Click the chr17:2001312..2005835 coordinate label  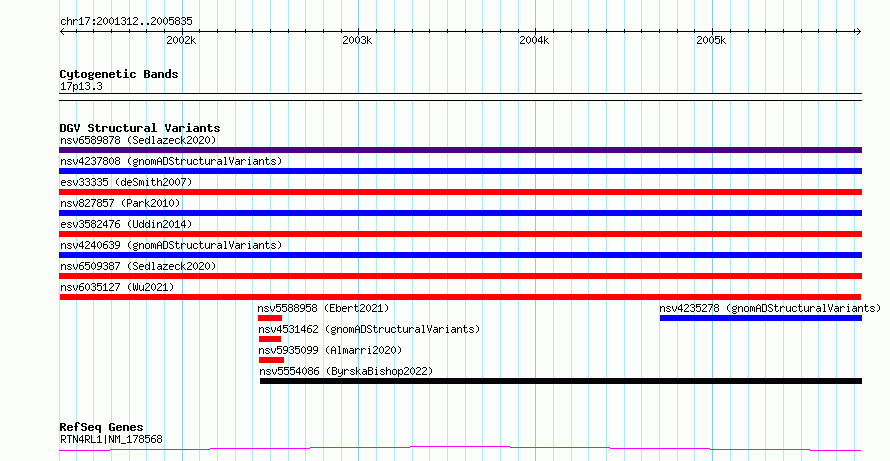(x=126, y=22)
